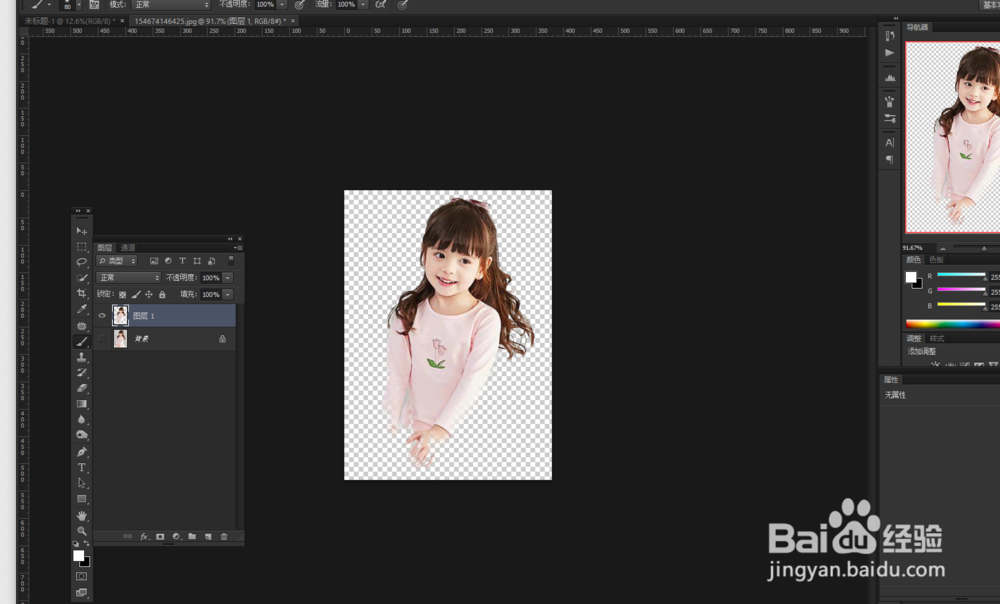This screenshot has width=1000, height=604.
Task: Click the color spectrum ramp
Action: click(x=952, y=324)
